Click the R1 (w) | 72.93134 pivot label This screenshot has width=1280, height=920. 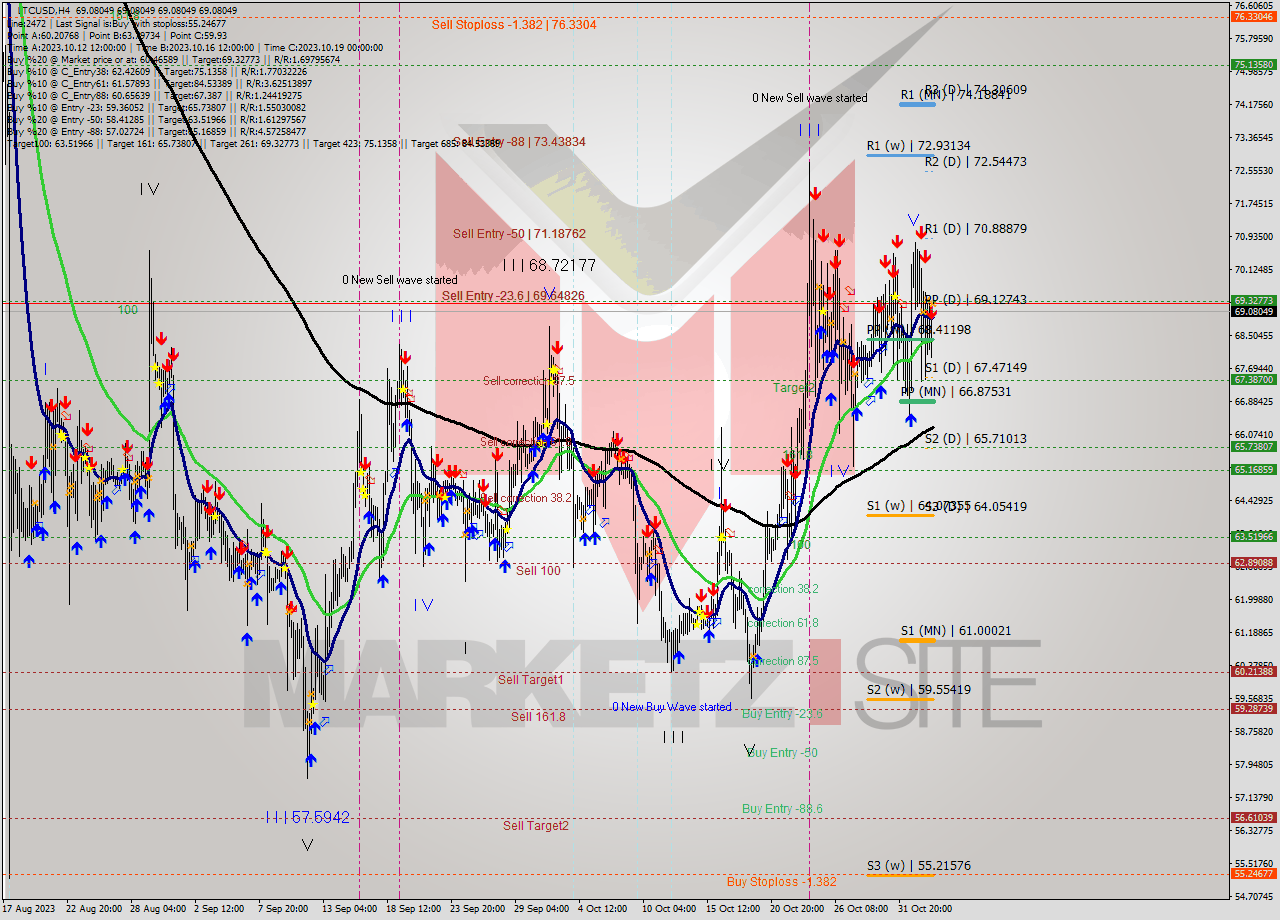pos(919,146)
